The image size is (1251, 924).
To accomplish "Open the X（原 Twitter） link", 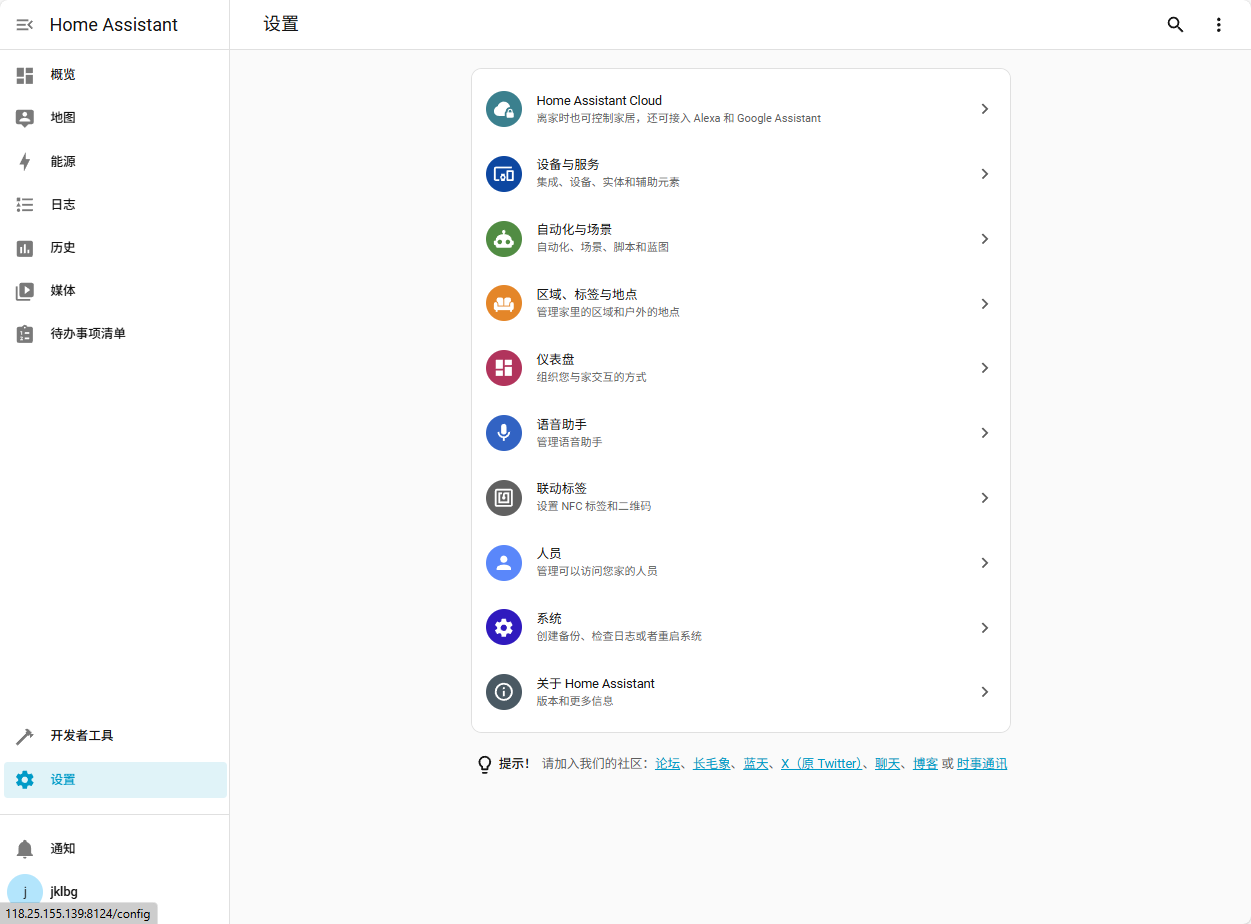I will 822,764.
